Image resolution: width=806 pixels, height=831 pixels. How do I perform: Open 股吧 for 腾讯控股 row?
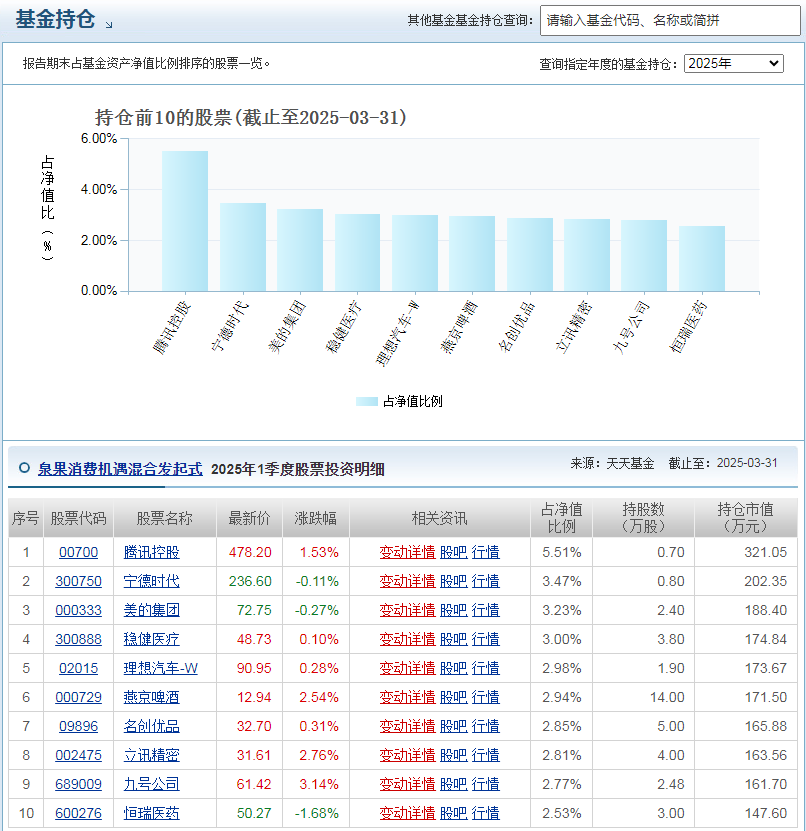click(x=454, y=552)
